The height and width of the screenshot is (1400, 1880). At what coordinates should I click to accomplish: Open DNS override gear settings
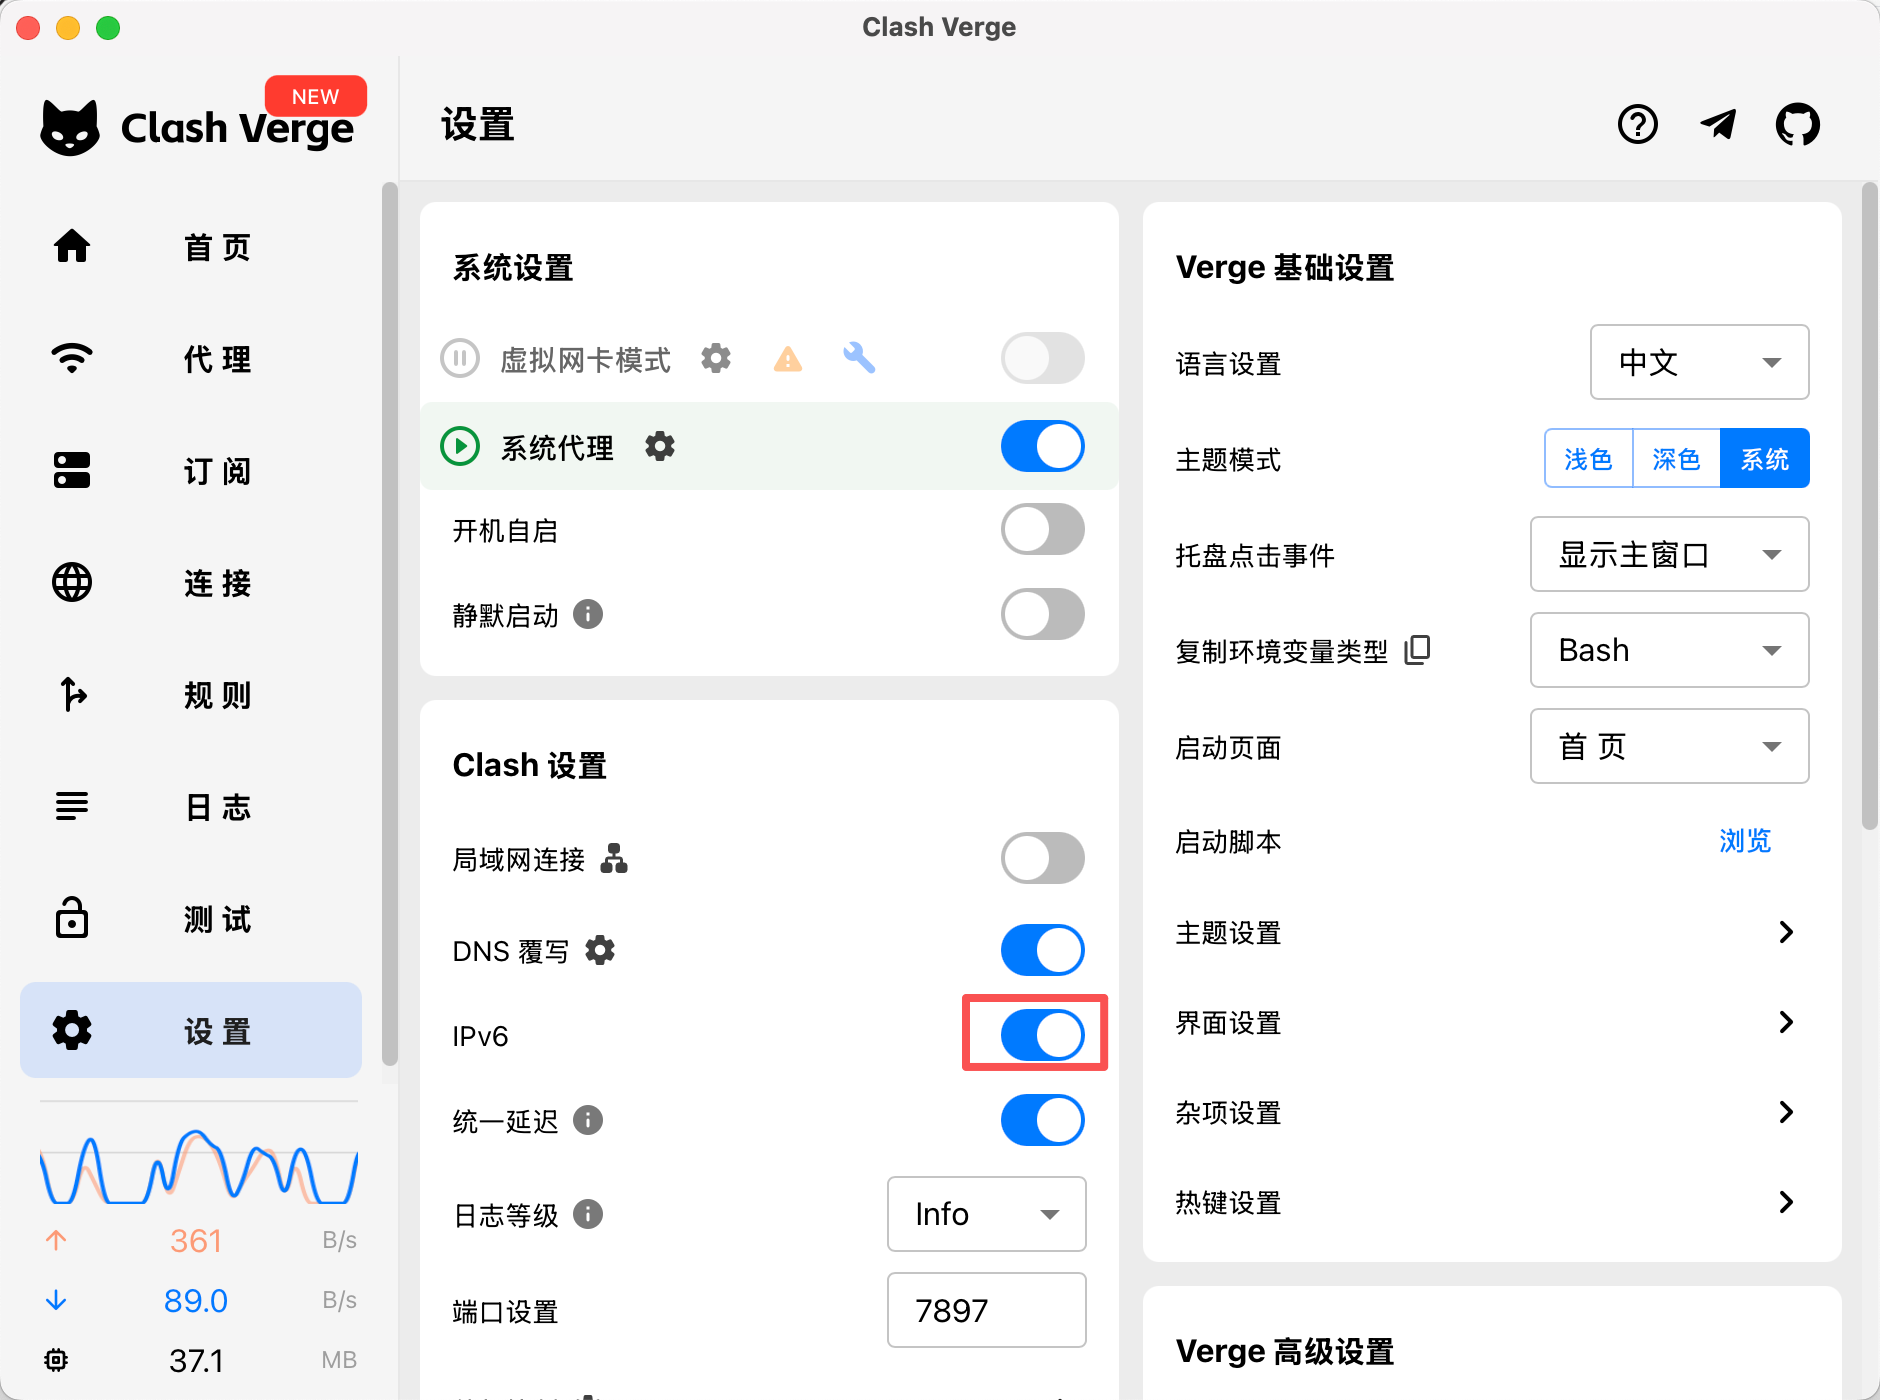coord(600,950)
